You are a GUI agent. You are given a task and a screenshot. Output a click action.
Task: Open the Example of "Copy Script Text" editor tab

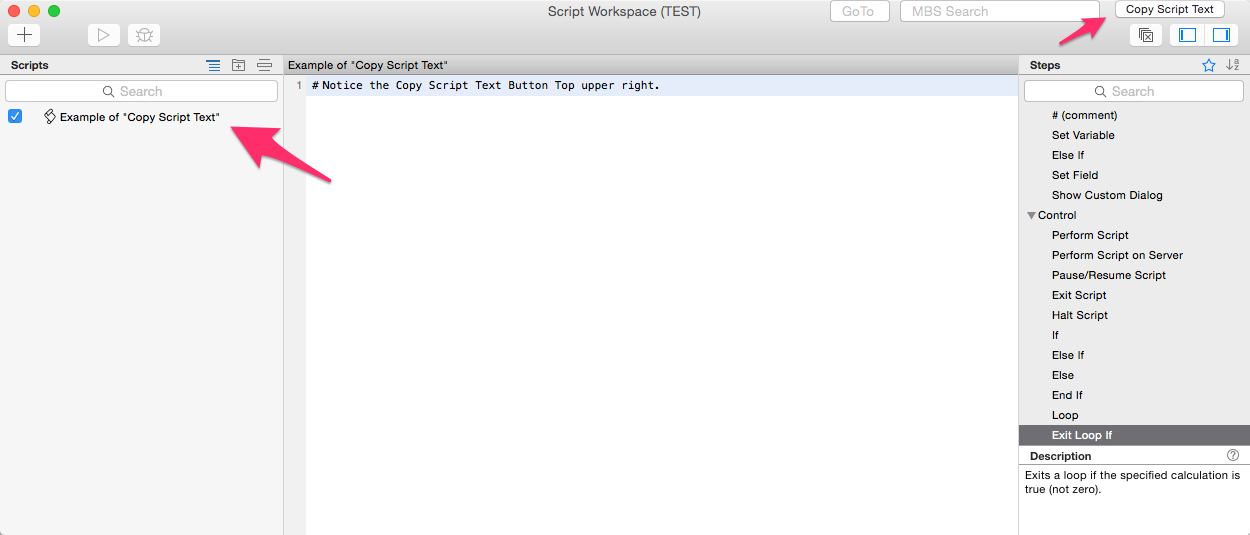point(368,65)
